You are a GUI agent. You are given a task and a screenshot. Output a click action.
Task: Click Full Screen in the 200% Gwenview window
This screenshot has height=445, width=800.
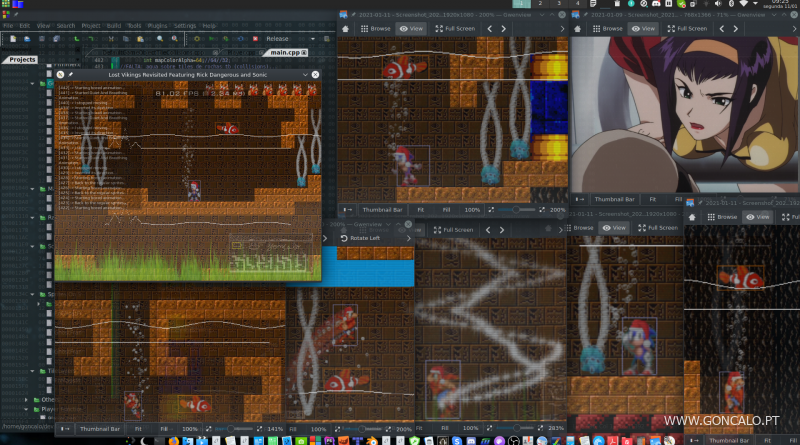(455, 29)
